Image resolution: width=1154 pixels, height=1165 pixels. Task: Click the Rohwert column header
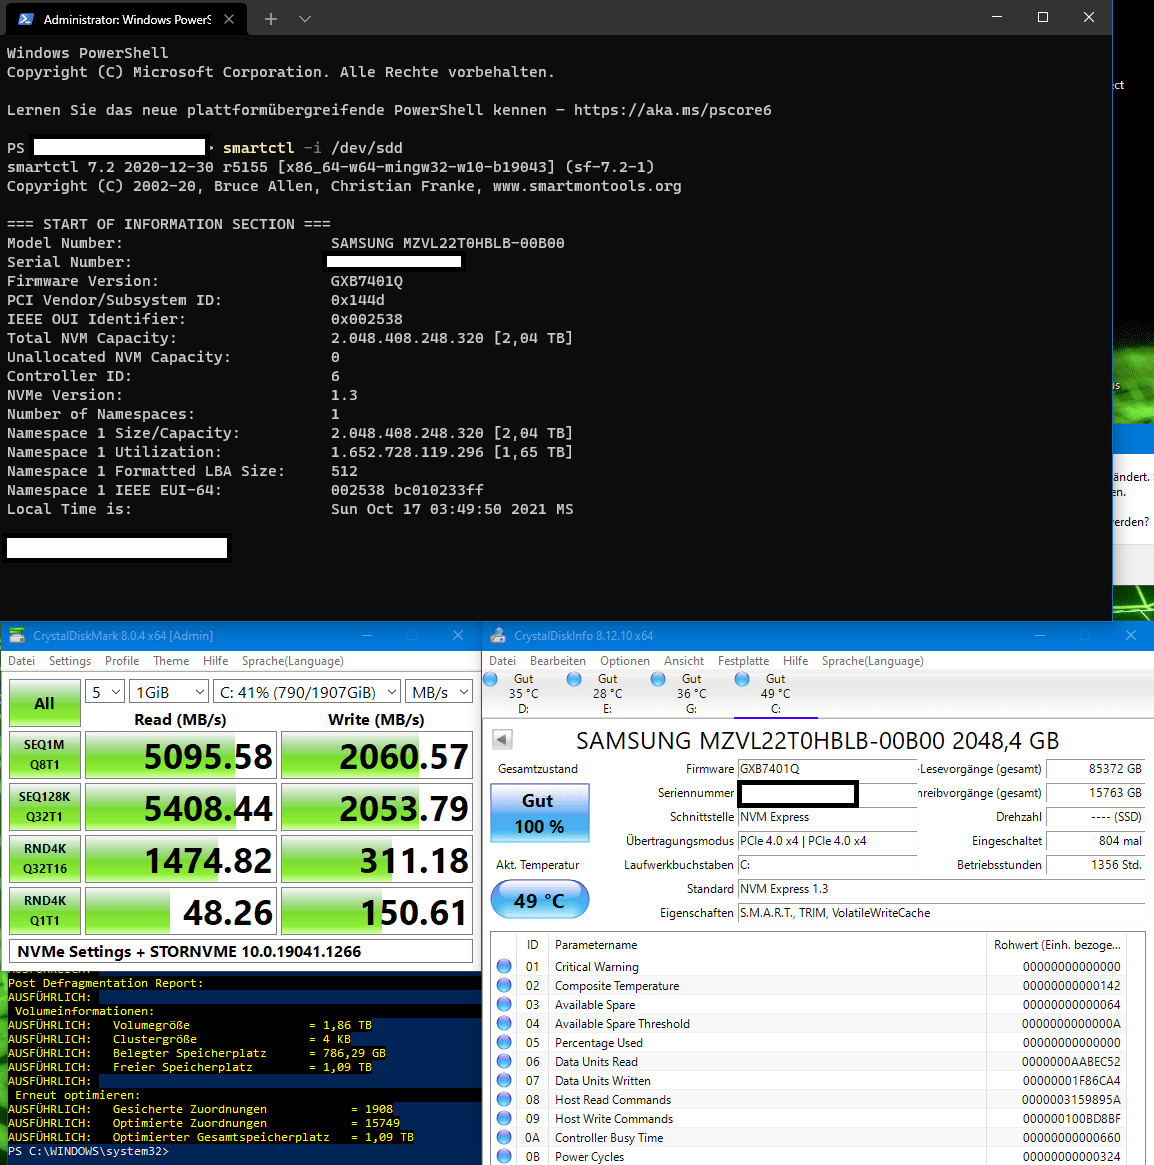(x=1057, y=945)
